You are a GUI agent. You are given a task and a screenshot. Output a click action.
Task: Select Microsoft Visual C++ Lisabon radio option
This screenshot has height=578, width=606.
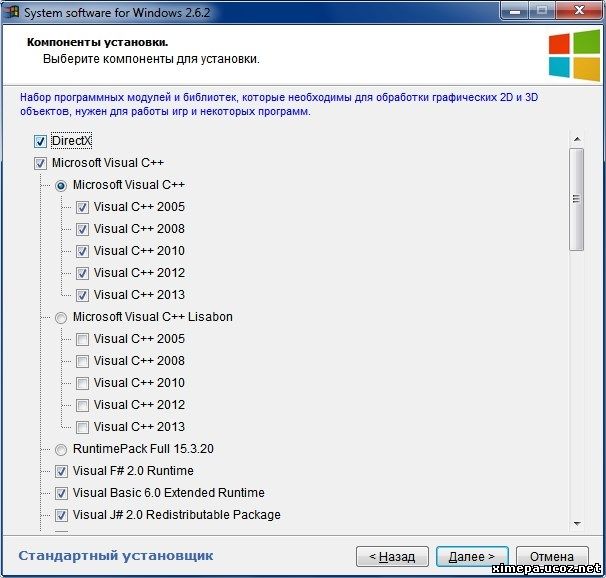coord(62,317)
